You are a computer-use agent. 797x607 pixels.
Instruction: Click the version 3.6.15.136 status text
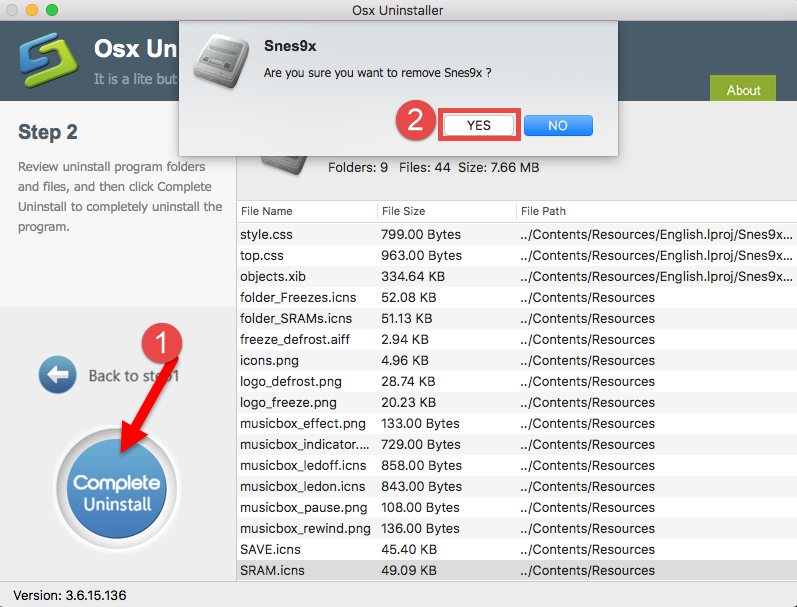70,595
